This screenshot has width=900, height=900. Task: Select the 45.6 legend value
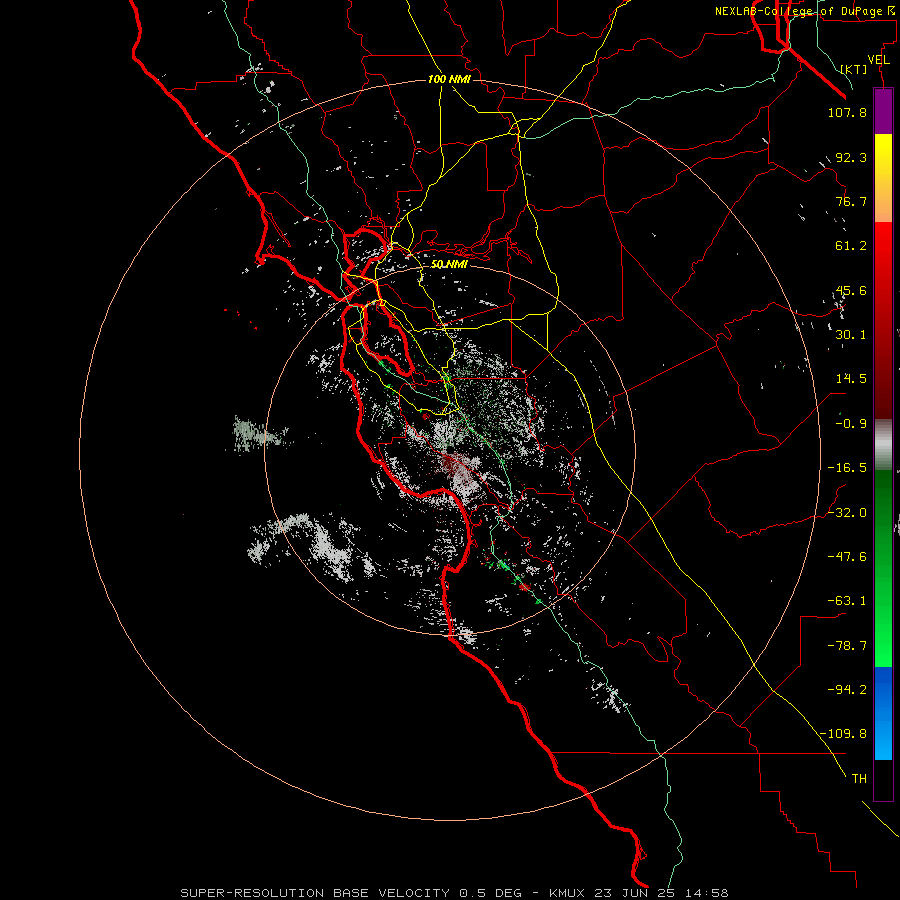pos(851,290)
